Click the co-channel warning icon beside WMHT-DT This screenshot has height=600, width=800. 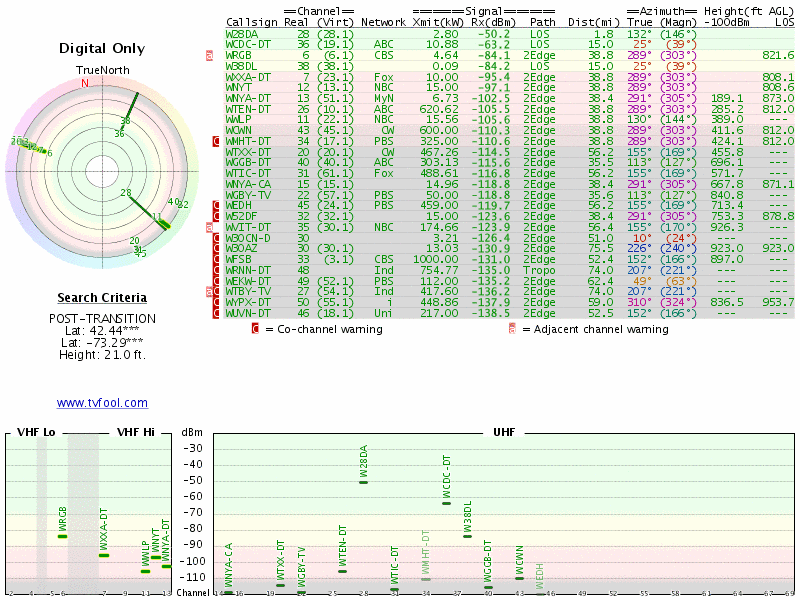click(216, 142)
